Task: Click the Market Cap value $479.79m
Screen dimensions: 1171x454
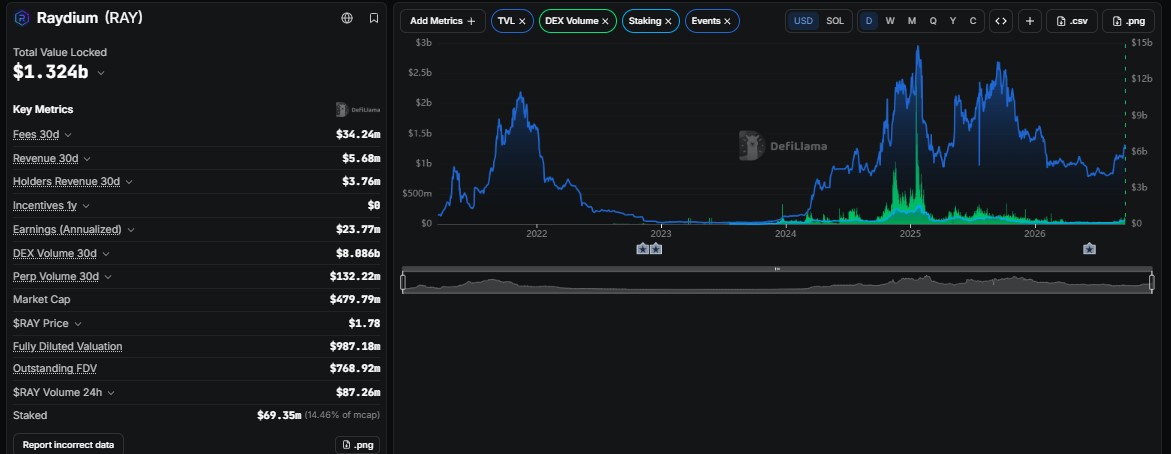Action: point(355,299)
